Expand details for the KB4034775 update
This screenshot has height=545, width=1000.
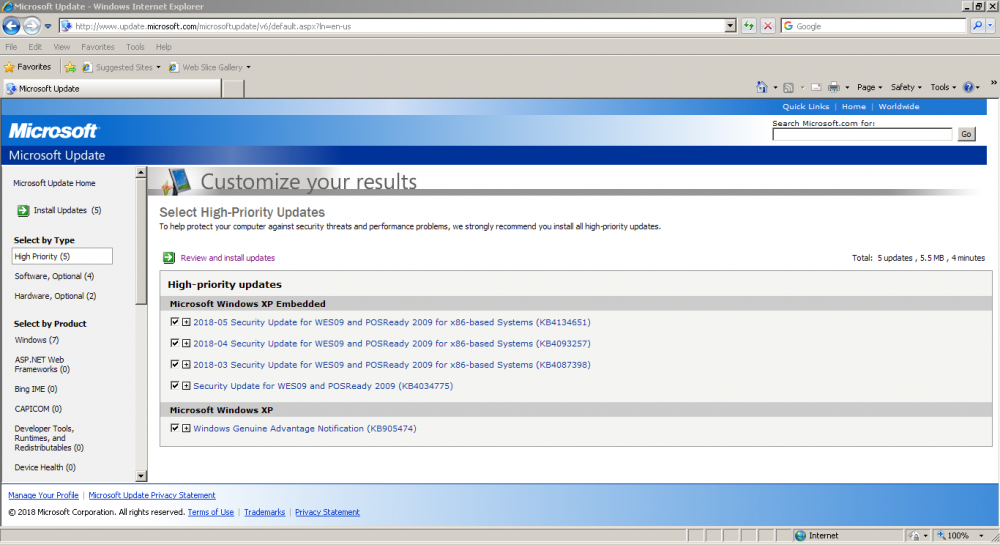click(x=186, y=386)
